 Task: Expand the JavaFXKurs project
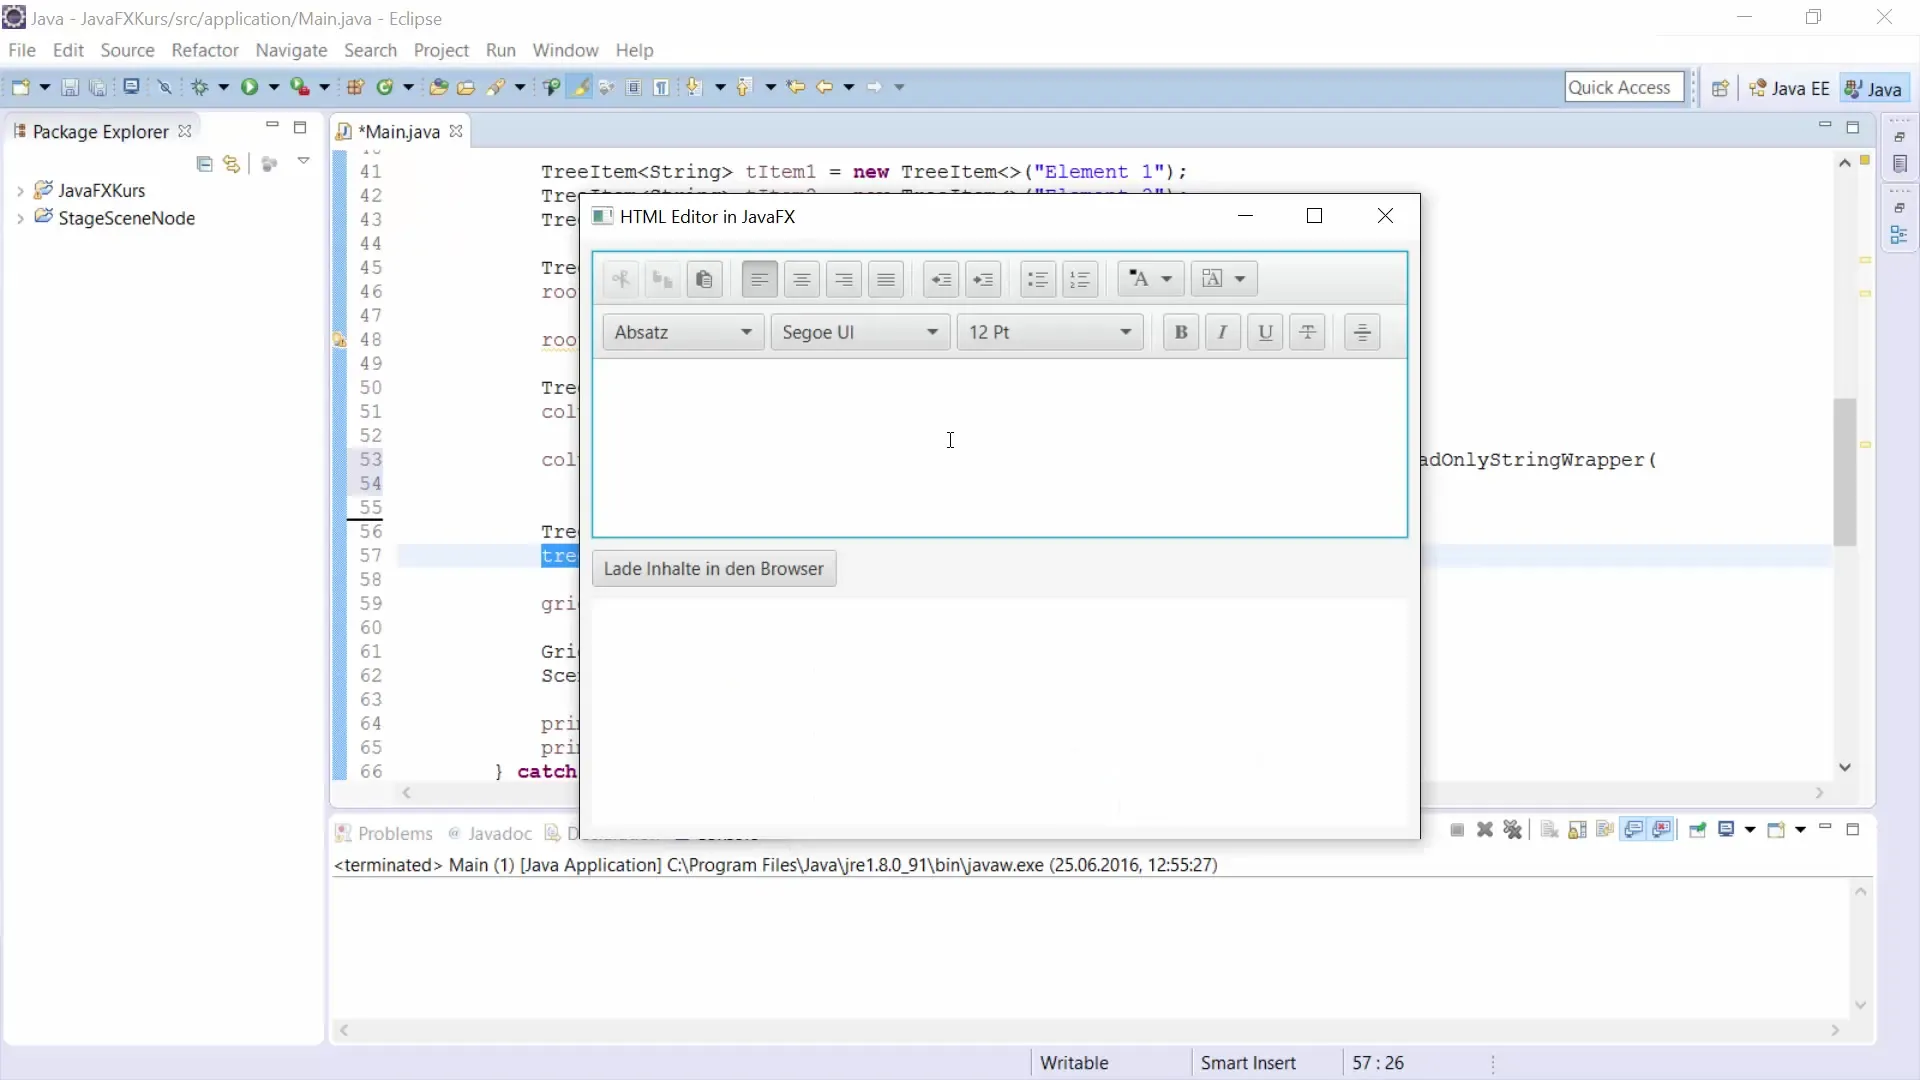click(x=20, y=191)
